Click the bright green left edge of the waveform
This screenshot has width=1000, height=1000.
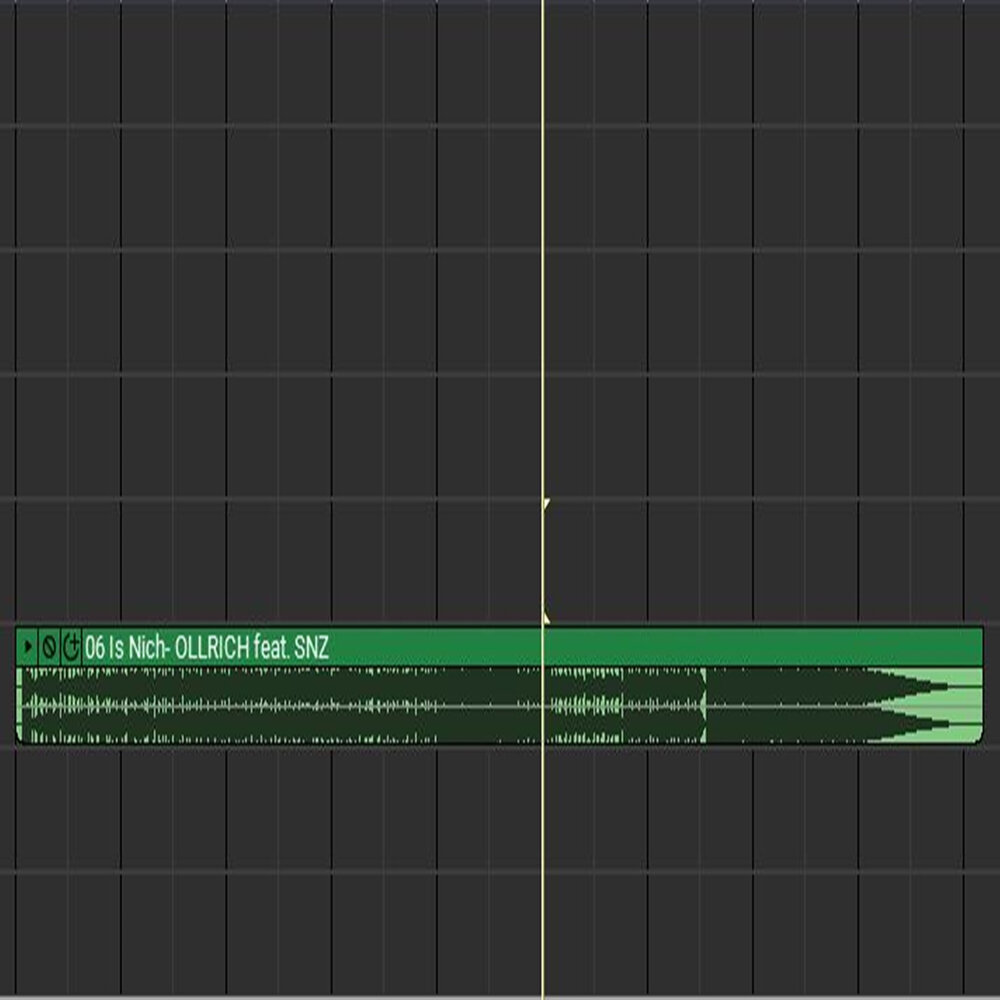[x=19, y=706]
